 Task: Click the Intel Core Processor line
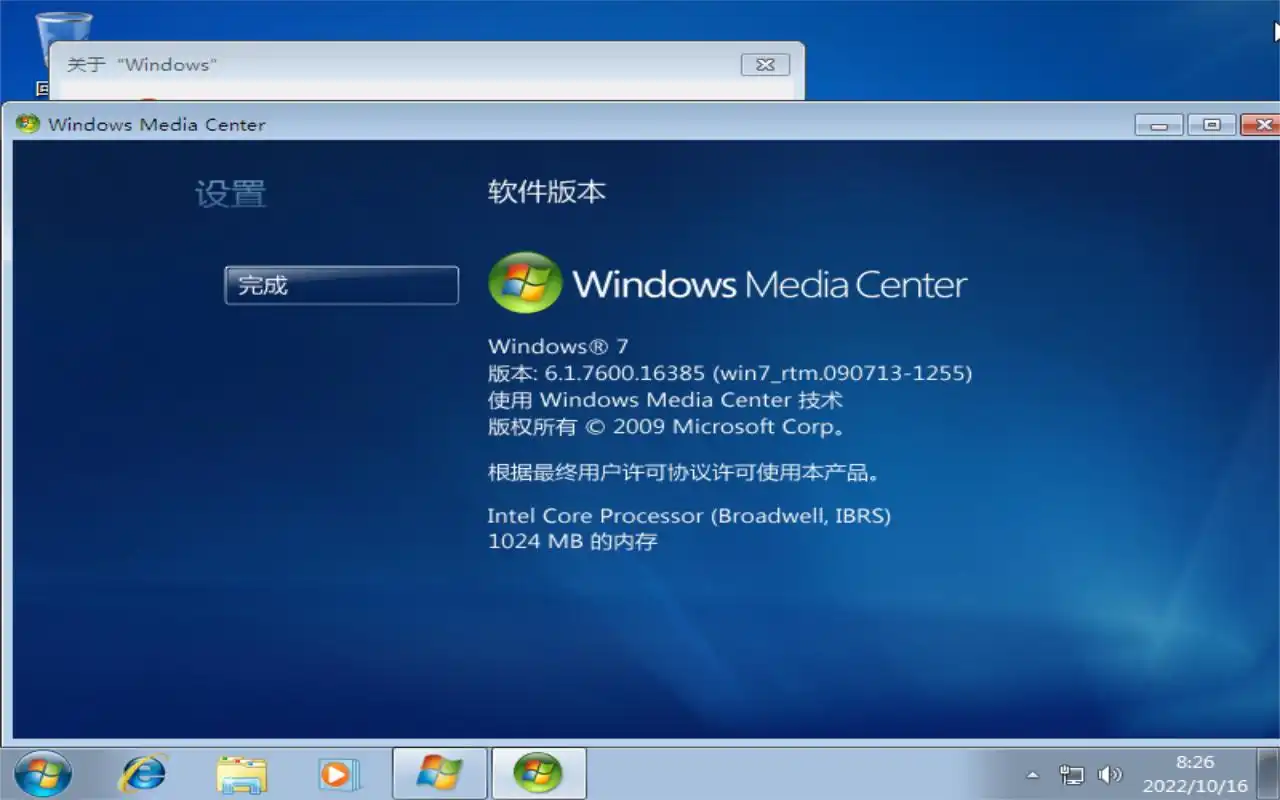689,516
